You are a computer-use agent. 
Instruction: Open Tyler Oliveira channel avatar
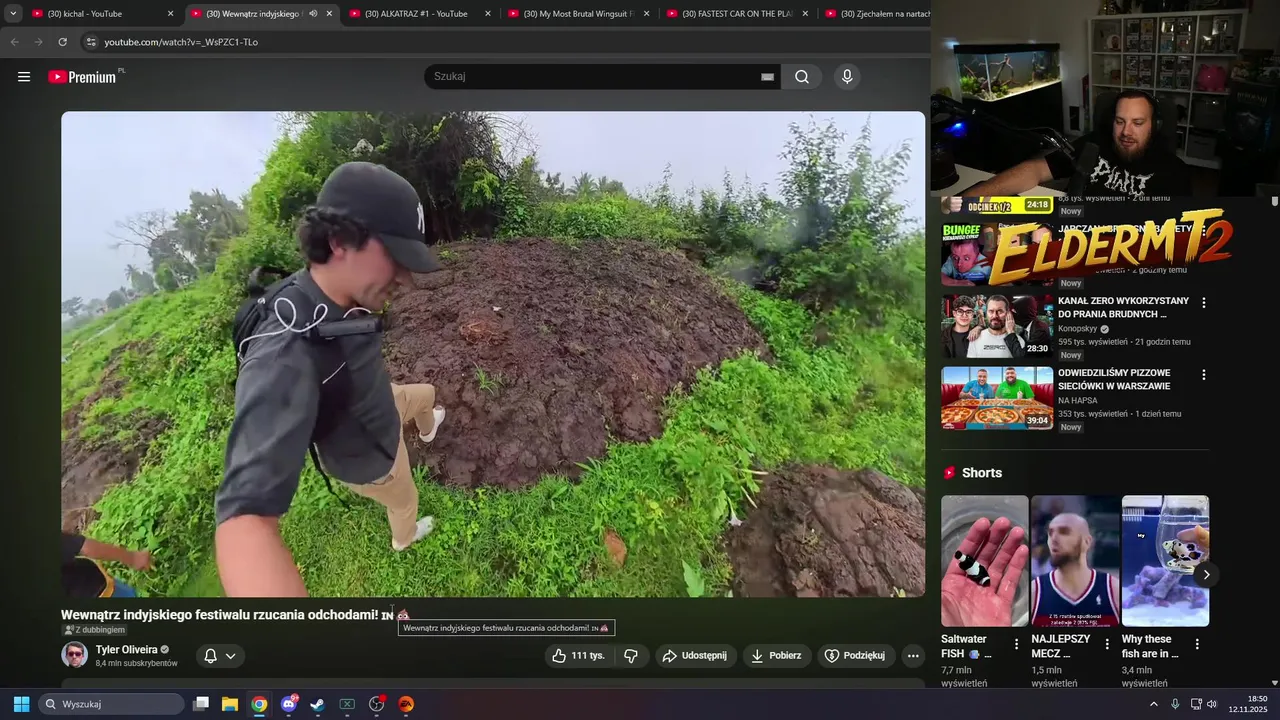(x=74, y=655)
